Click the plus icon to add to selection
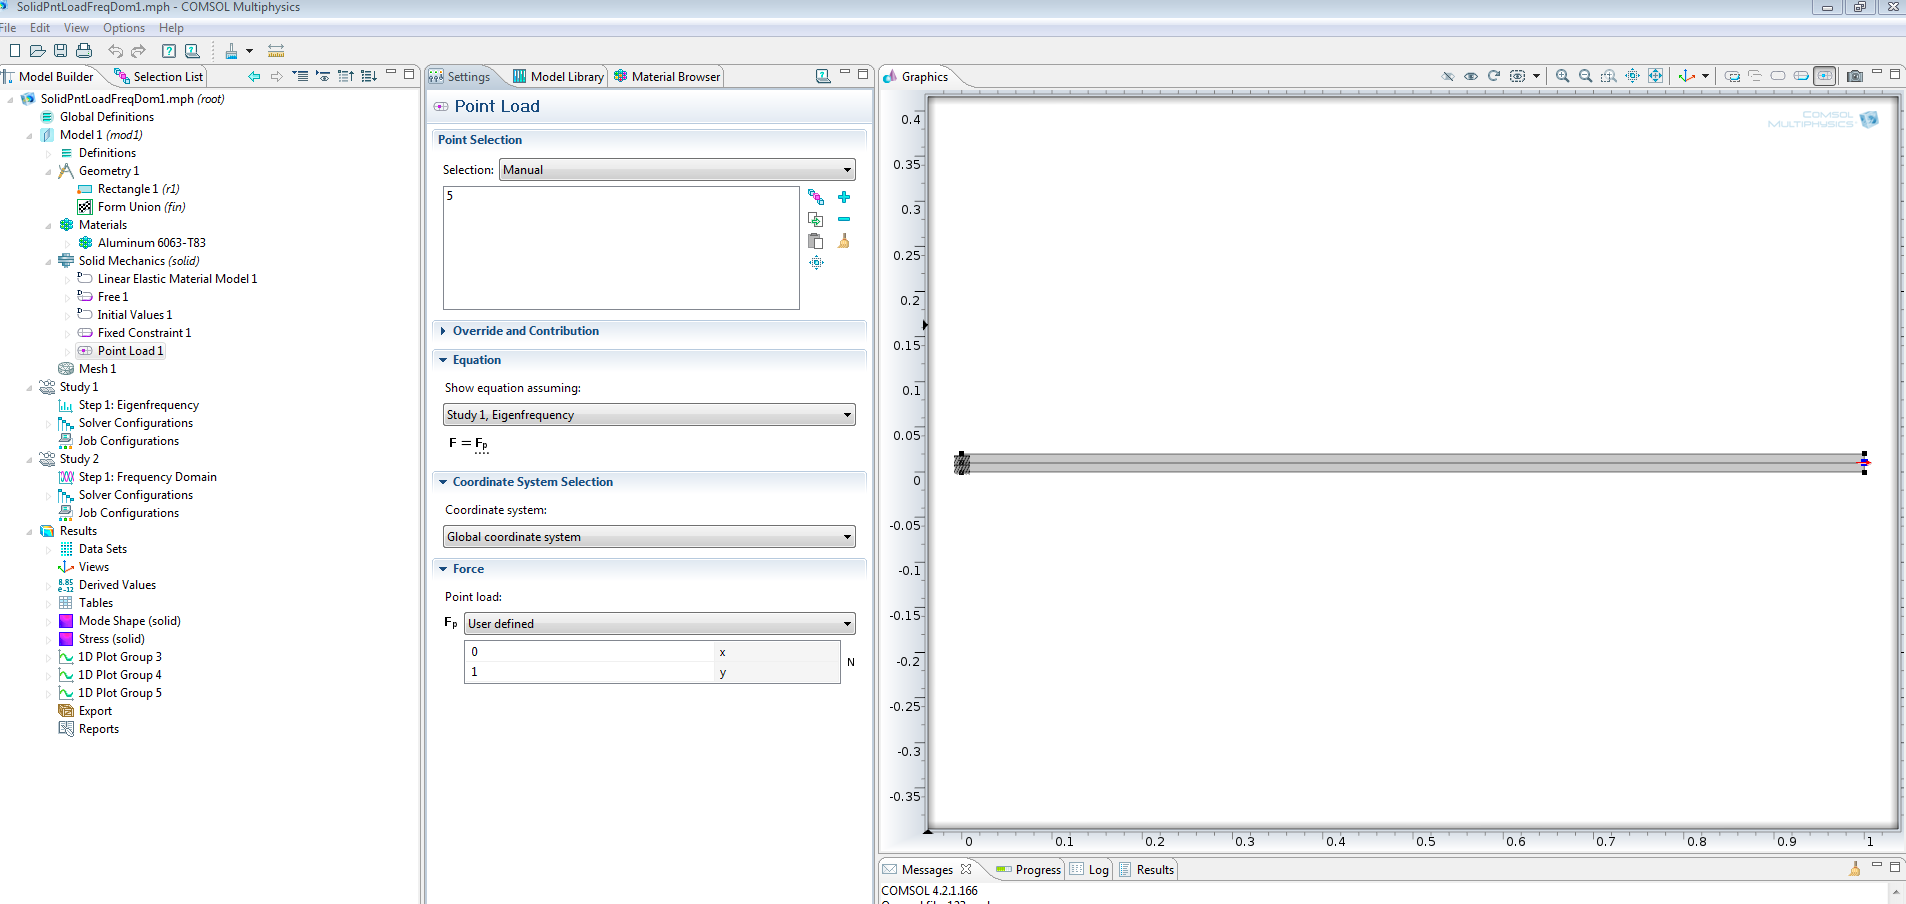 pos(844,197)
